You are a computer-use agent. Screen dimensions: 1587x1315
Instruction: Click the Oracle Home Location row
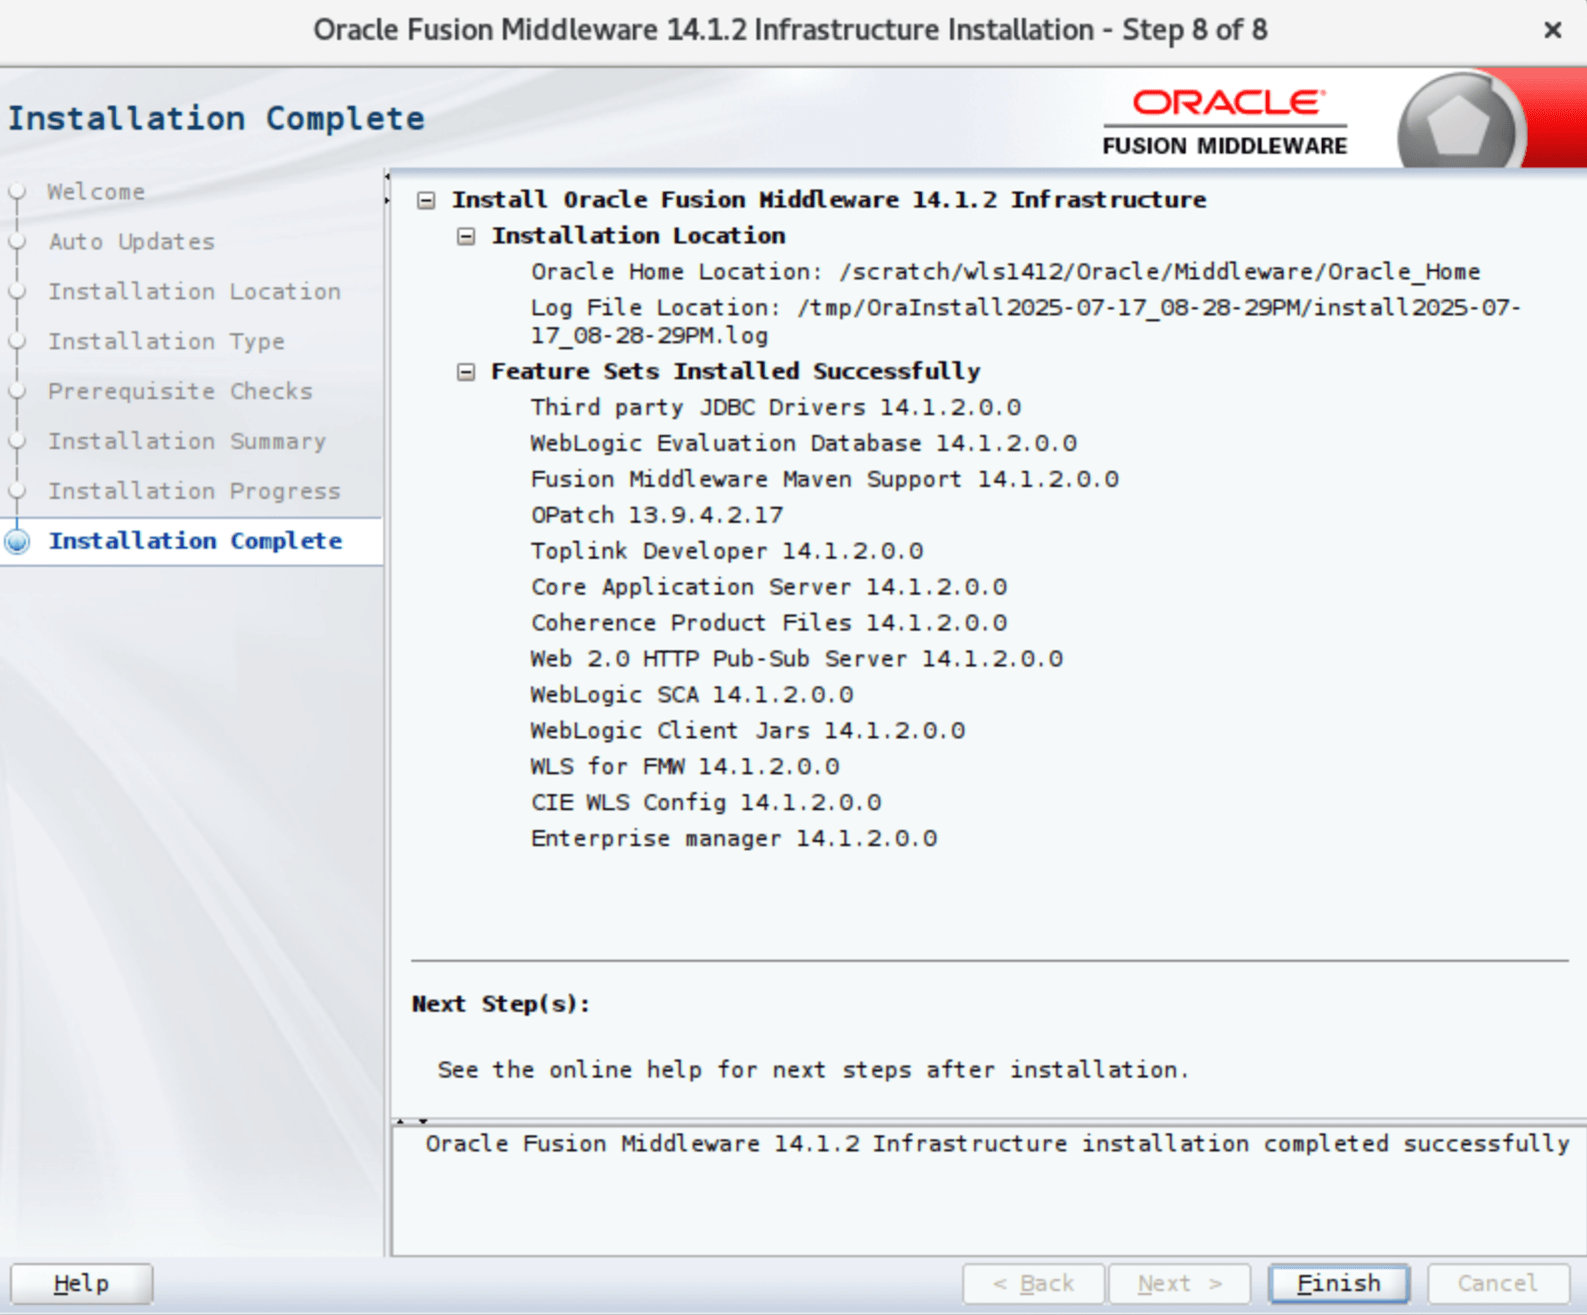(1005, 272)
